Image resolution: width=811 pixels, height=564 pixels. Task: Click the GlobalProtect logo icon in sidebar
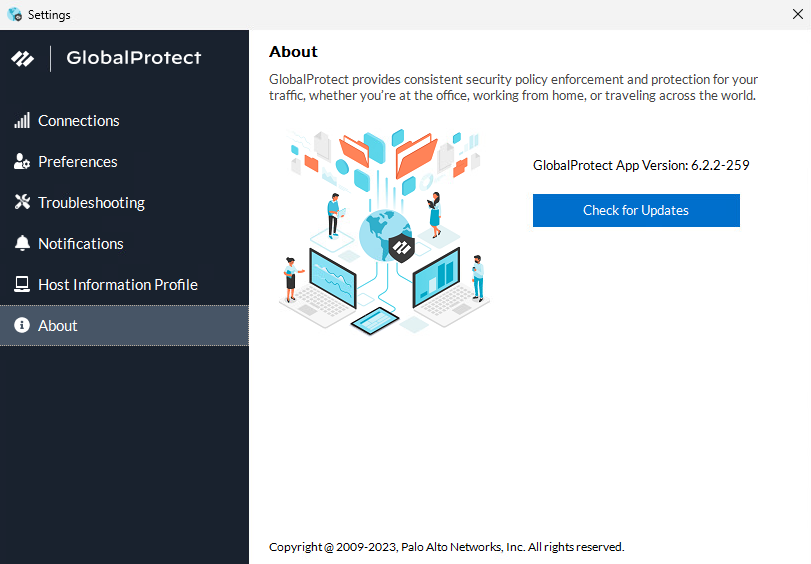click(22, 58)
